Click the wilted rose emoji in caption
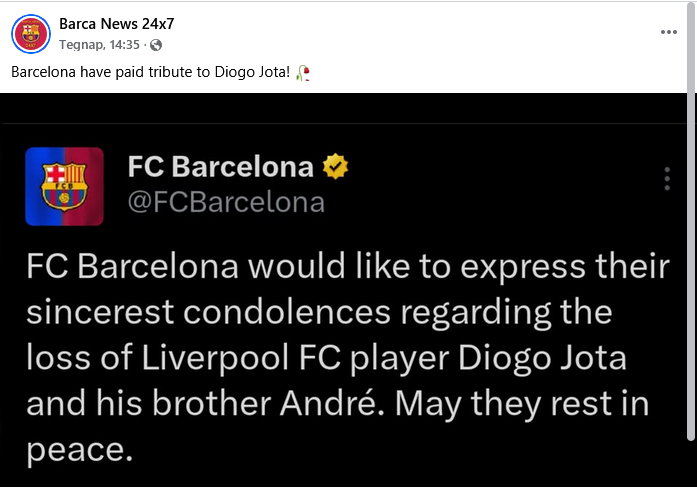Image resolution: width=697 pixels, height=489 pixels. [303, 72]
